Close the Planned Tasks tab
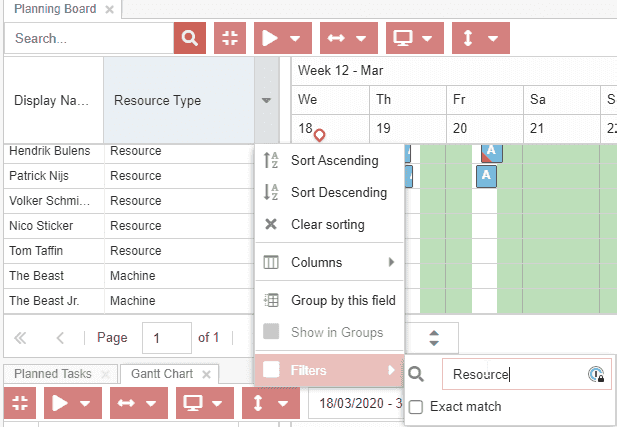617x427 pixels. click(x=105, y=375)
